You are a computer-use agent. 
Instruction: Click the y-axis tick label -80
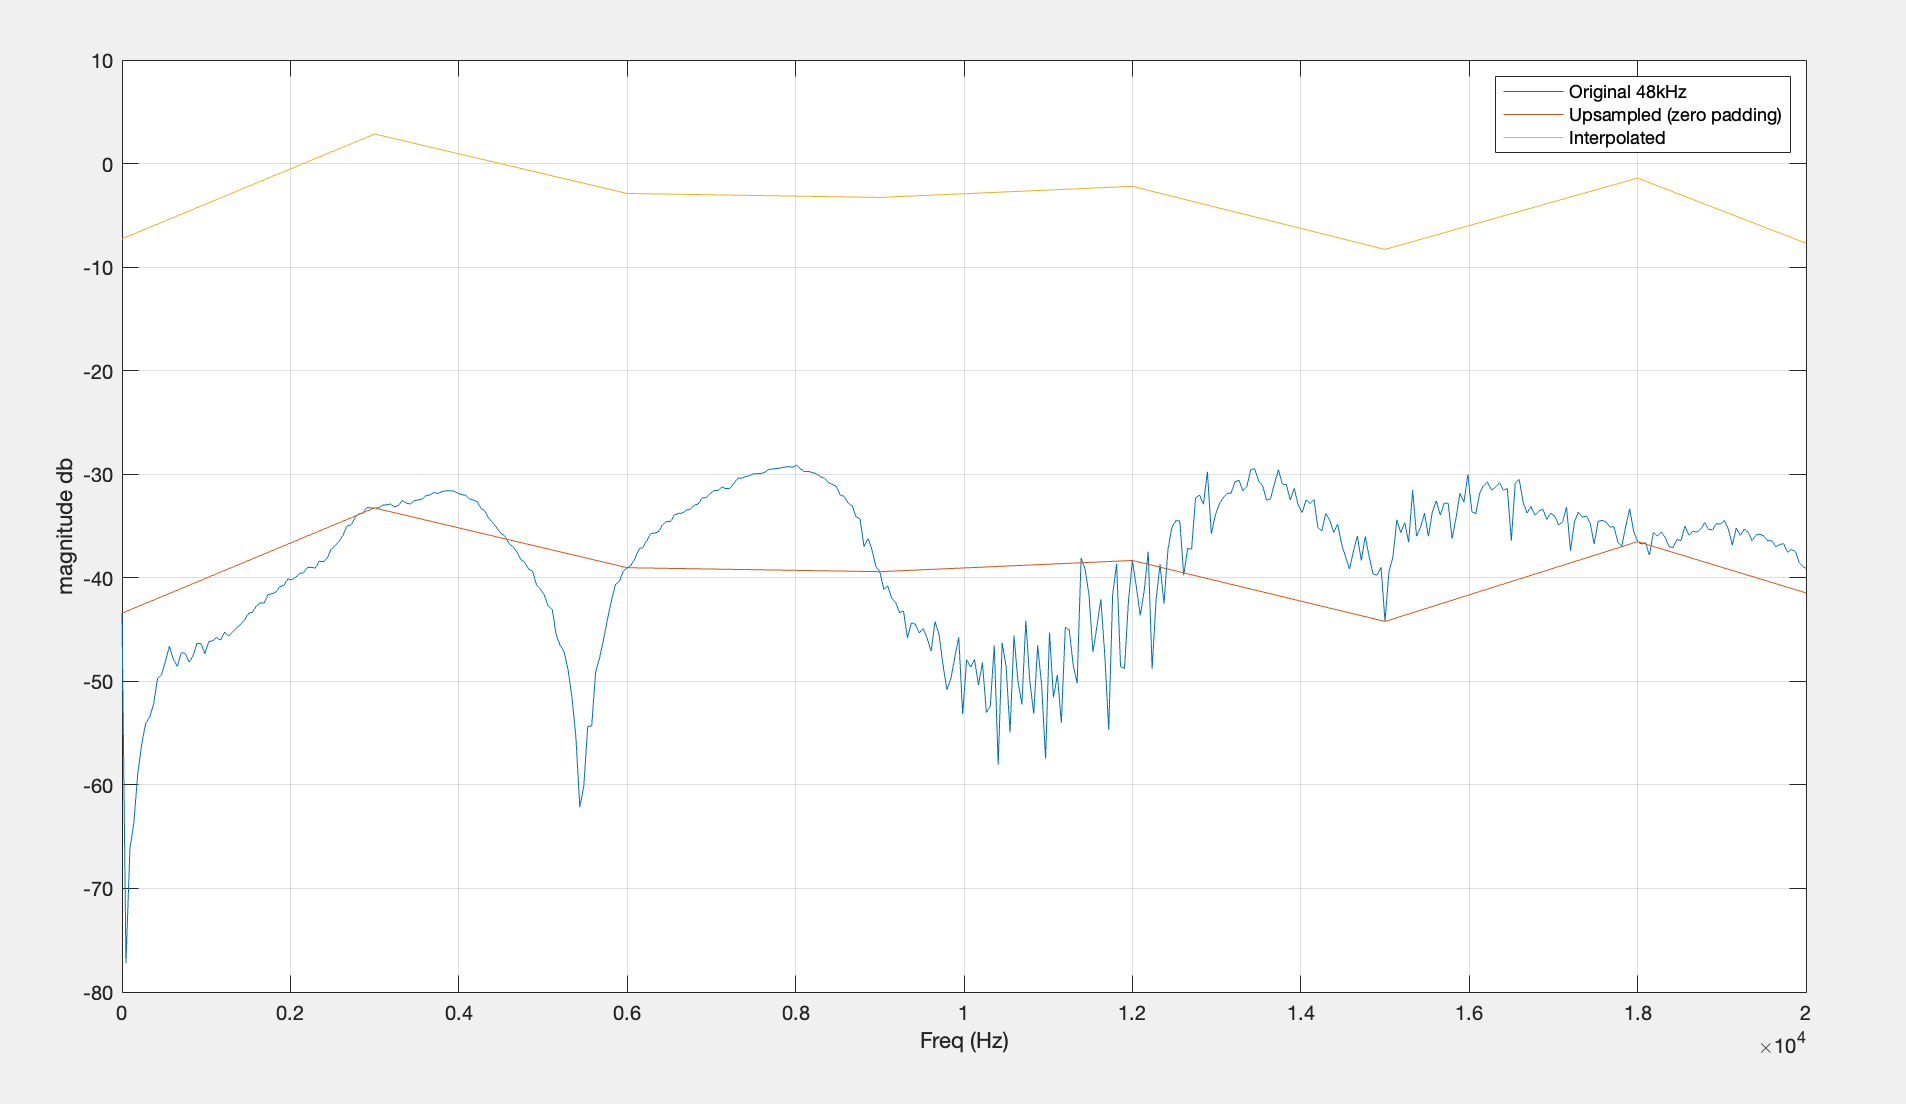pos(98,993)
